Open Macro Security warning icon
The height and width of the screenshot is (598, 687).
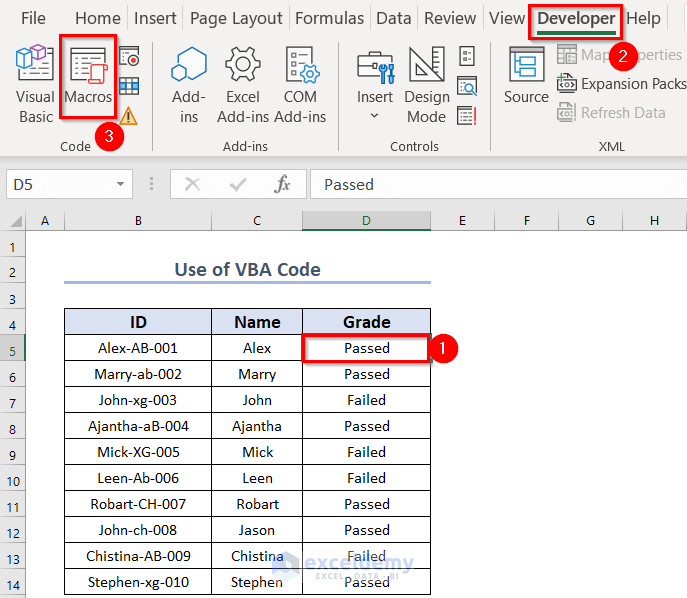[x=128, y=116]
